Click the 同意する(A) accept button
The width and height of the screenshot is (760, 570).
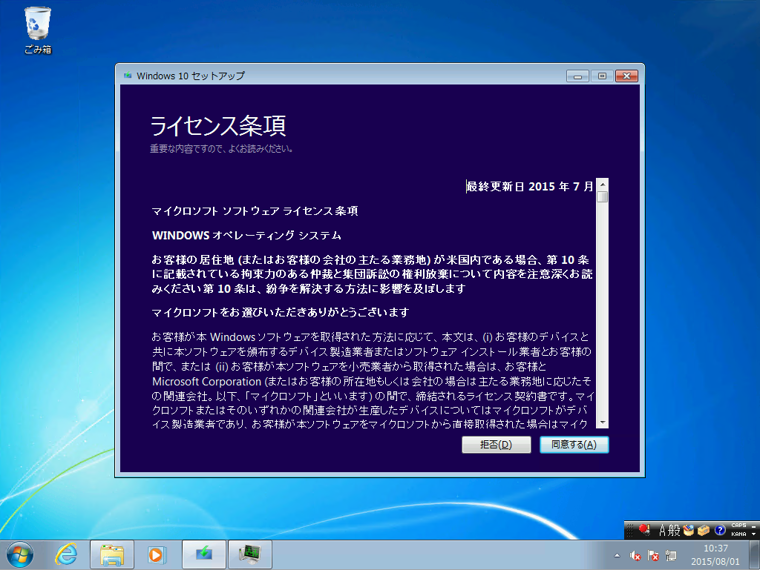[x=574, y=444]
